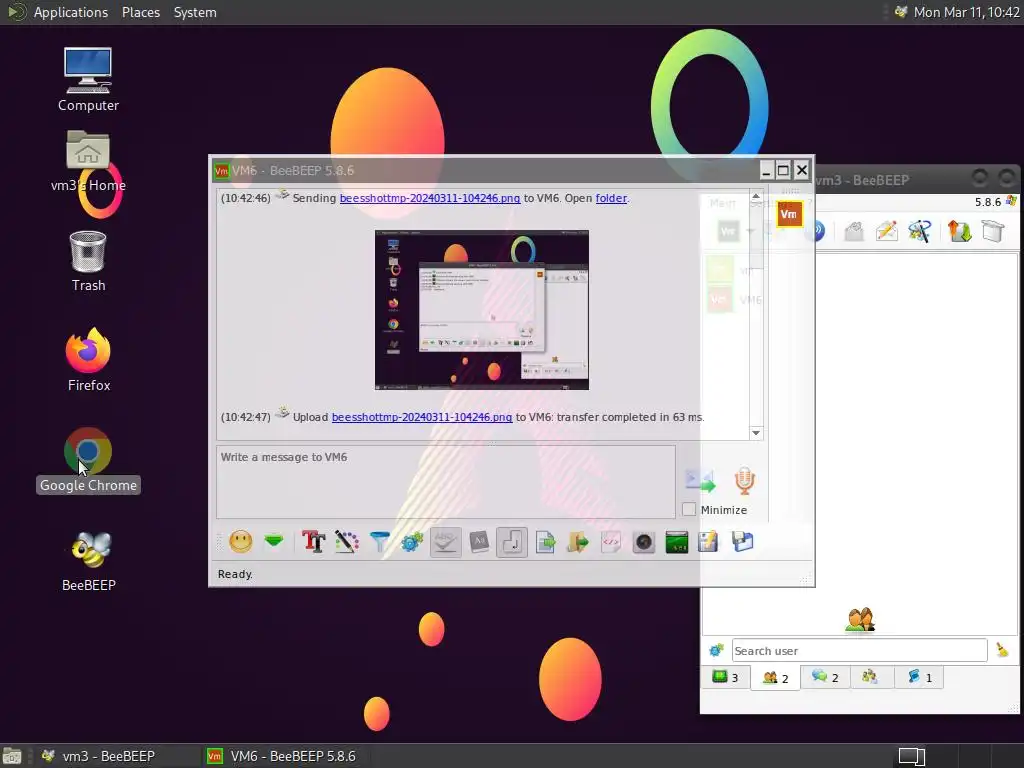Open the first beesshottmp-20240311-104246.png link in Sending line

[x=430, y=198]
